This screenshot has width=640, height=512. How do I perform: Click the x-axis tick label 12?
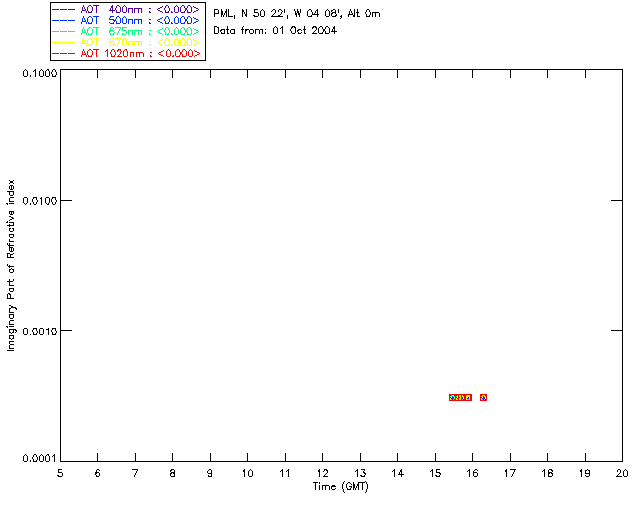pos(322,473)
